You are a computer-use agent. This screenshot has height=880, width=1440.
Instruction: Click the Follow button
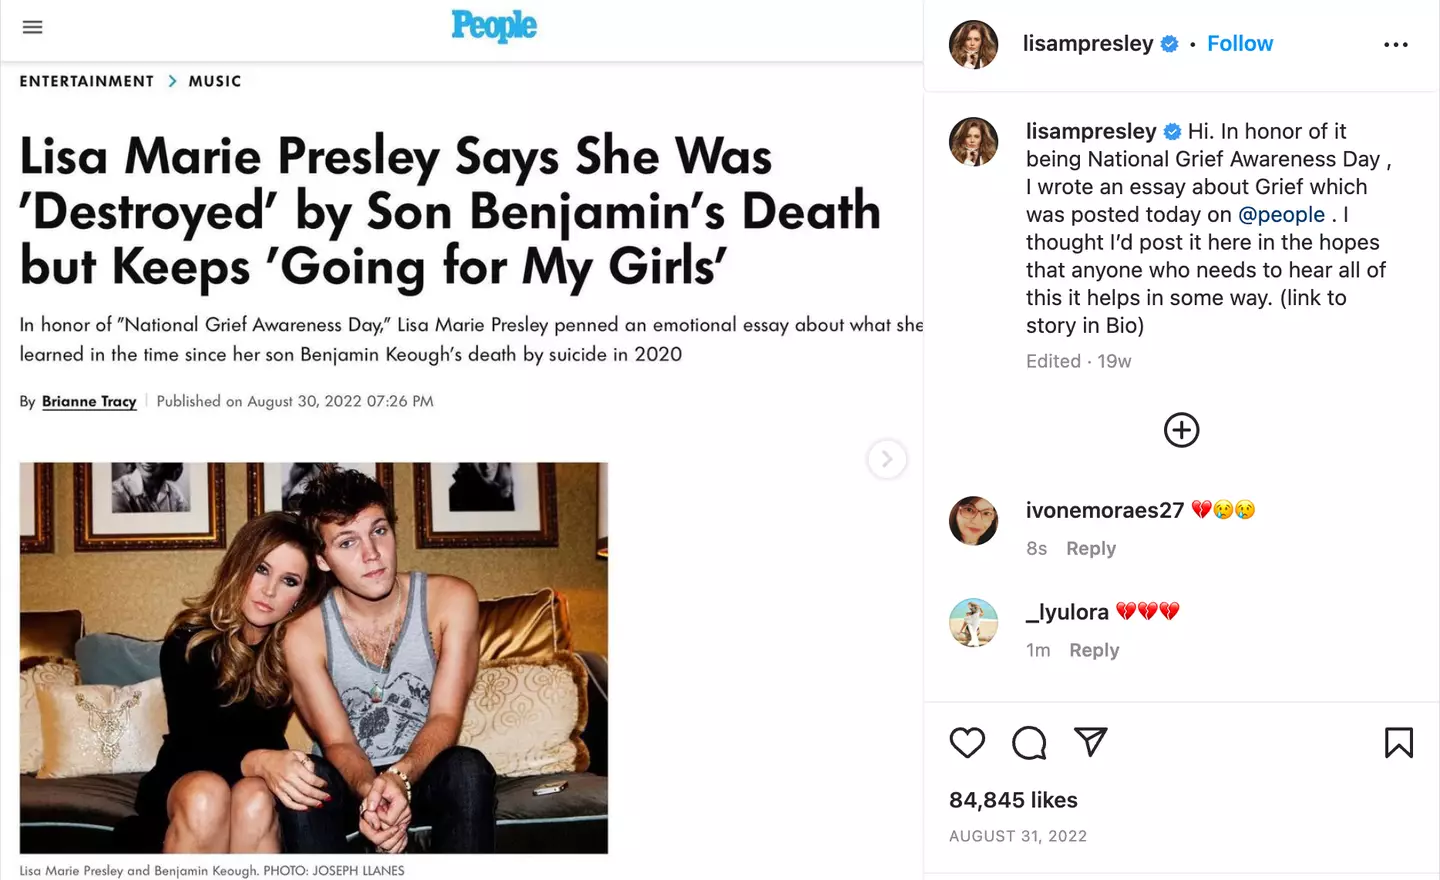click(x=1240, y=44)
